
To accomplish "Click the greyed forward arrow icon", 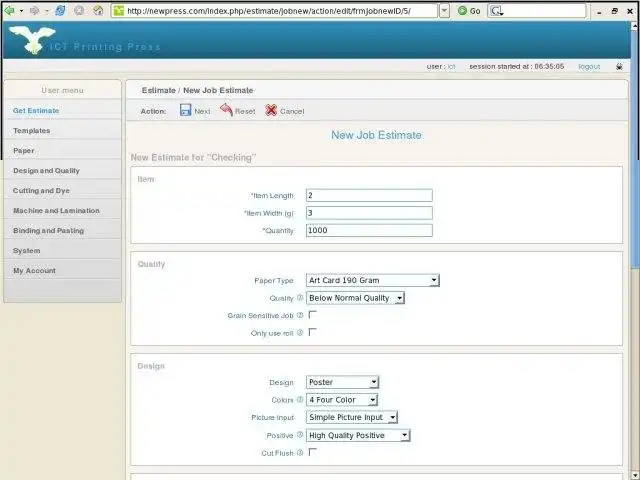I will point(35,11).
